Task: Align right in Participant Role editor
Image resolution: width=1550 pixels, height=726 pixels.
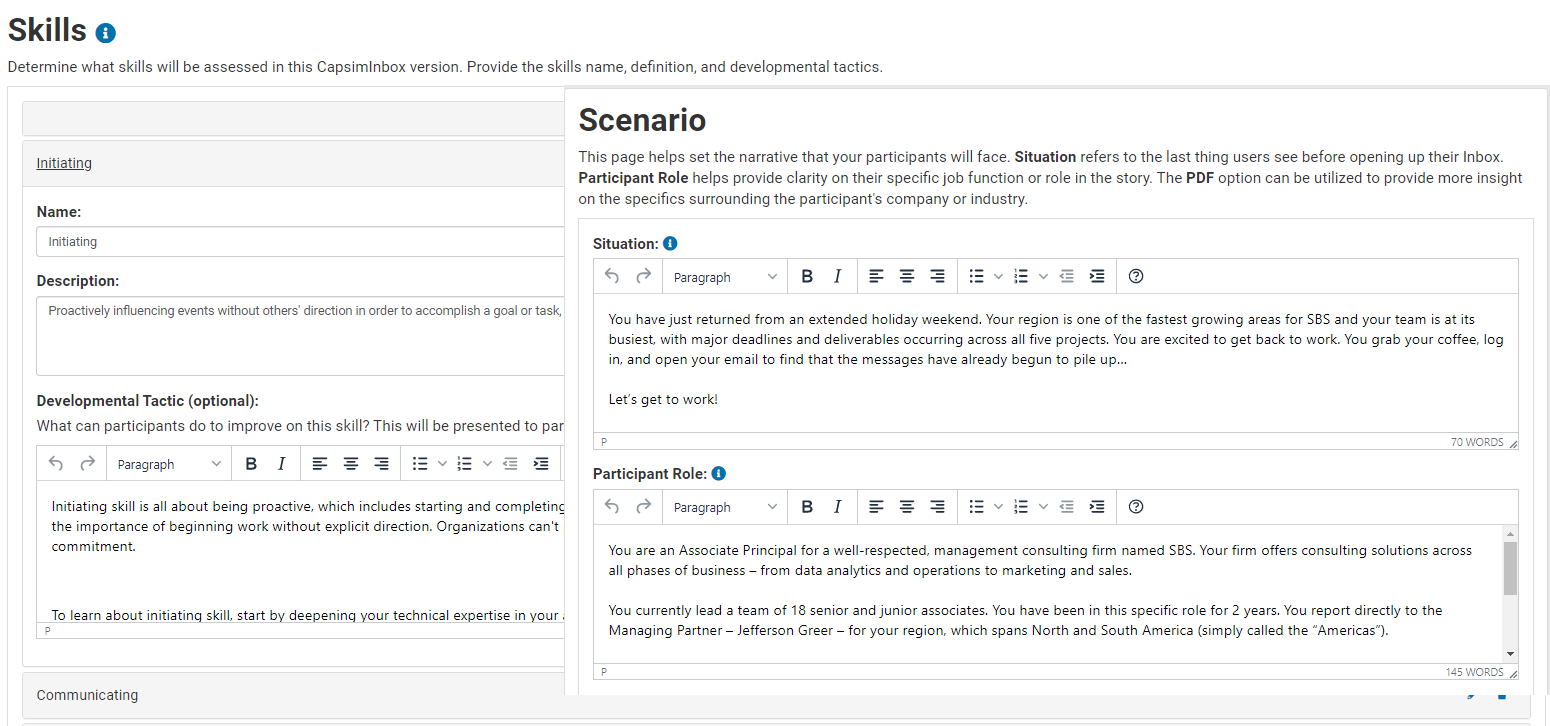Action: pyautogui.click(x=937, y=507)
